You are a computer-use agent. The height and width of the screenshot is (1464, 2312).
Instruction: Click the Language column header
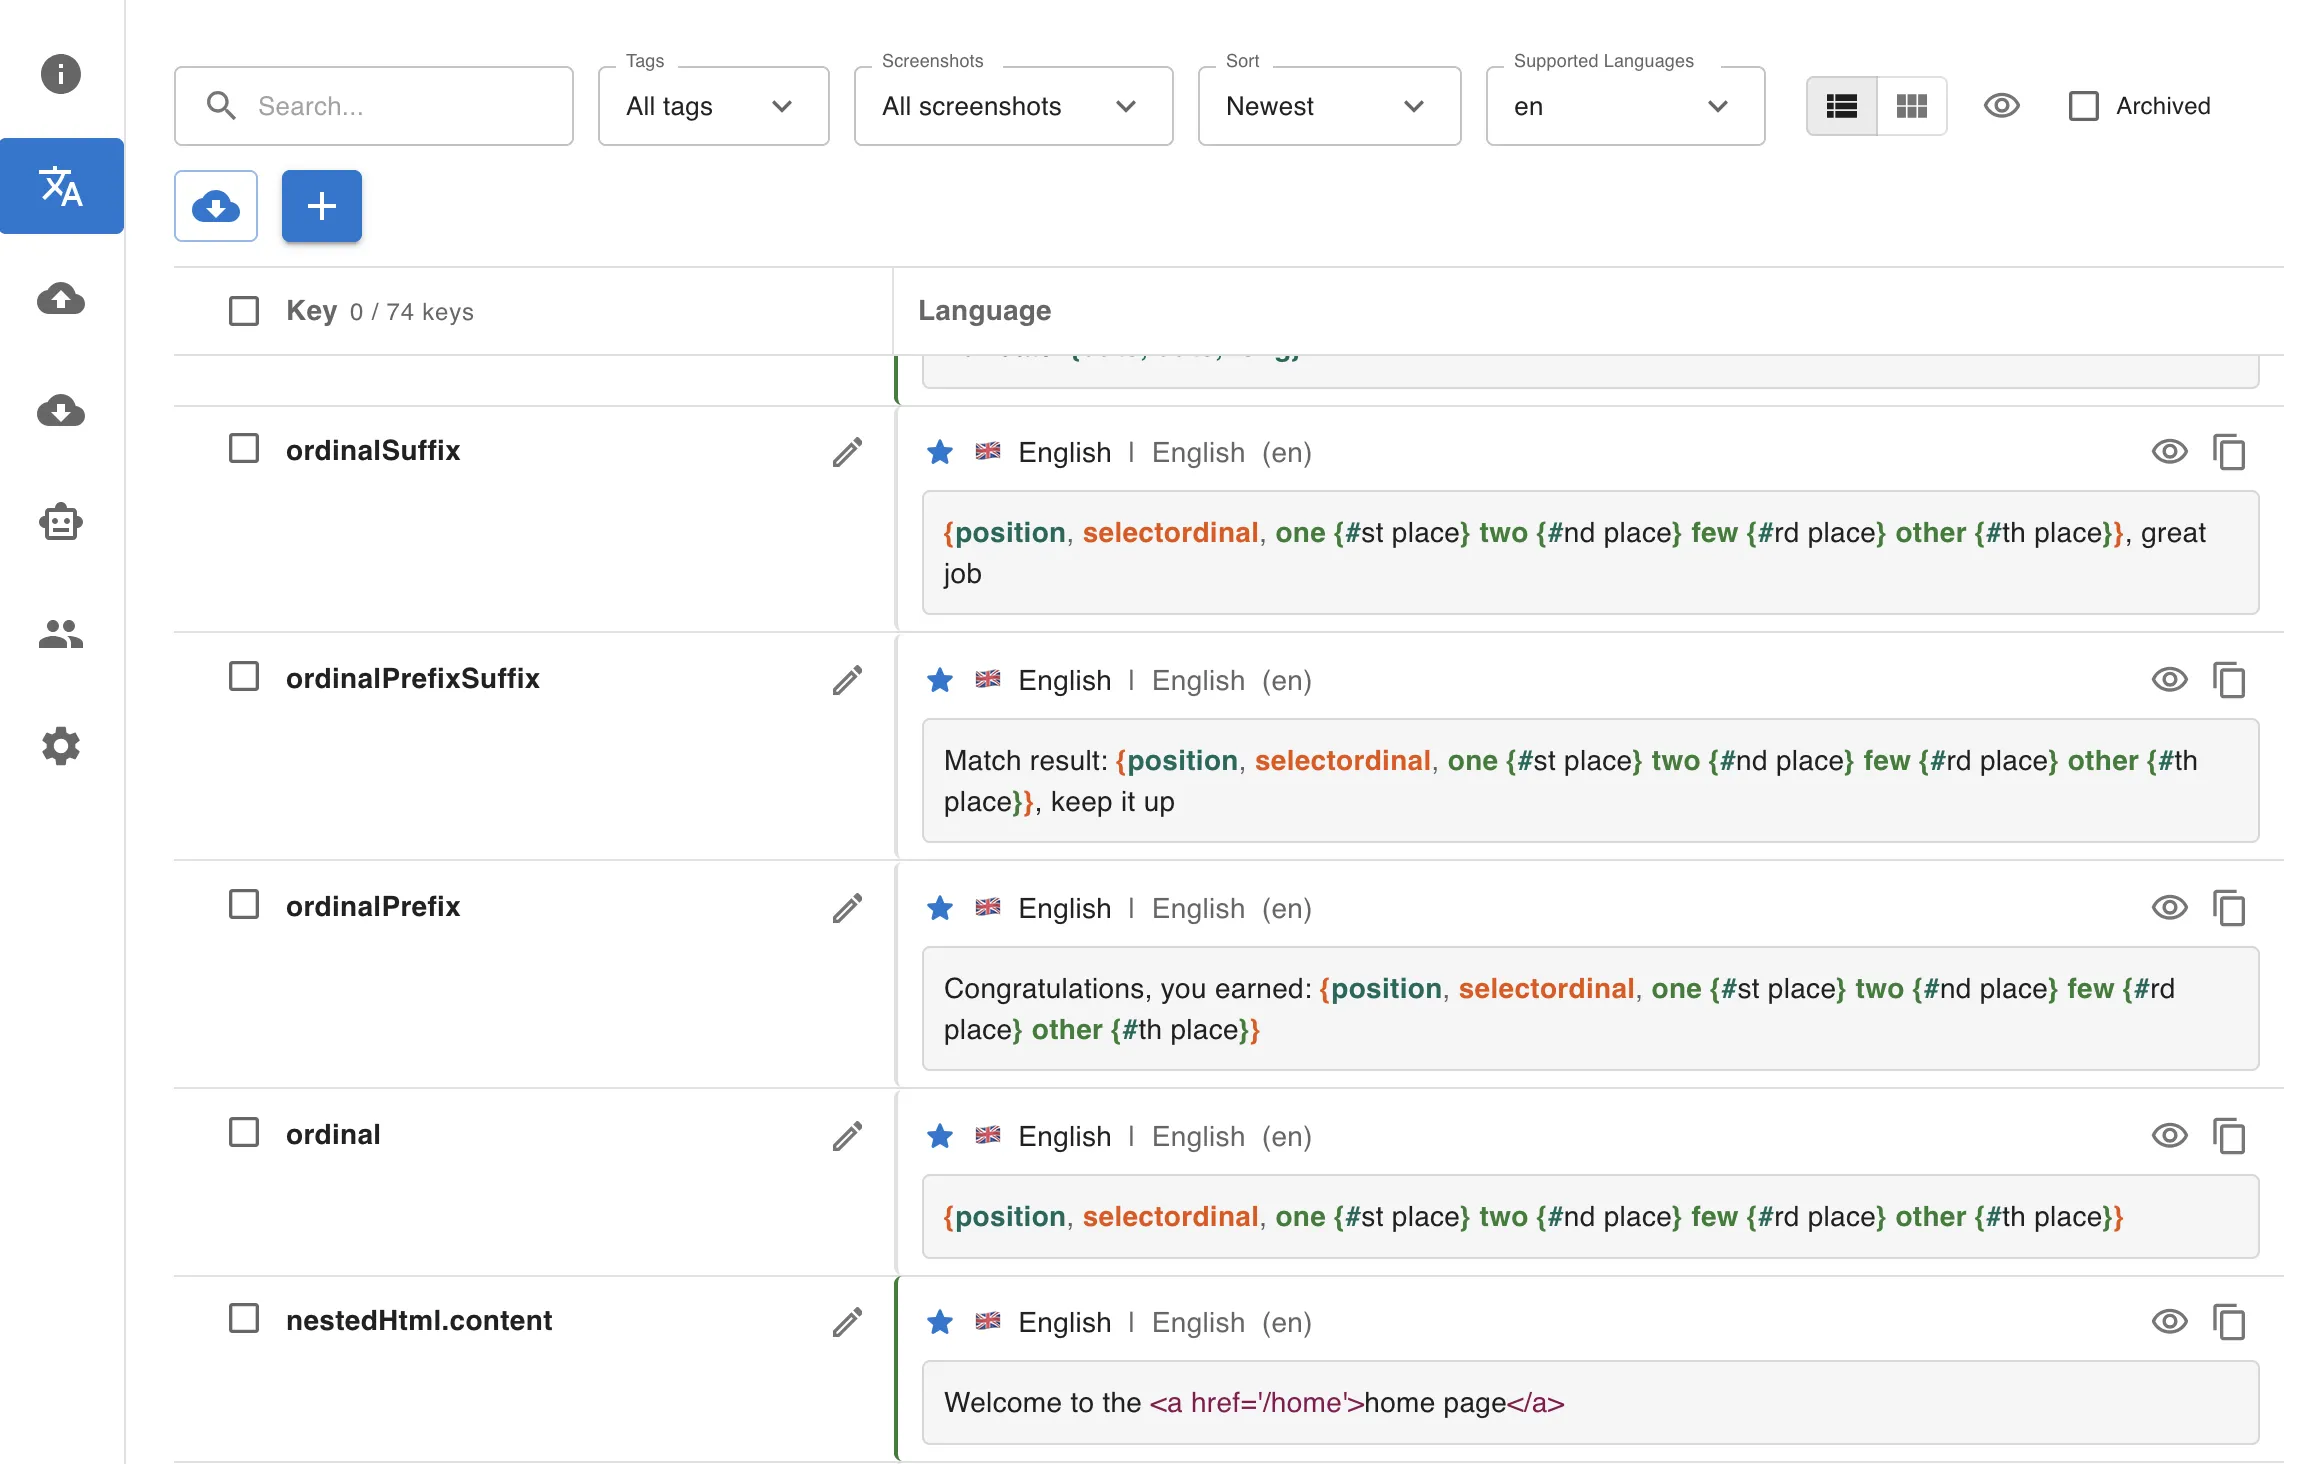(985, 311)
